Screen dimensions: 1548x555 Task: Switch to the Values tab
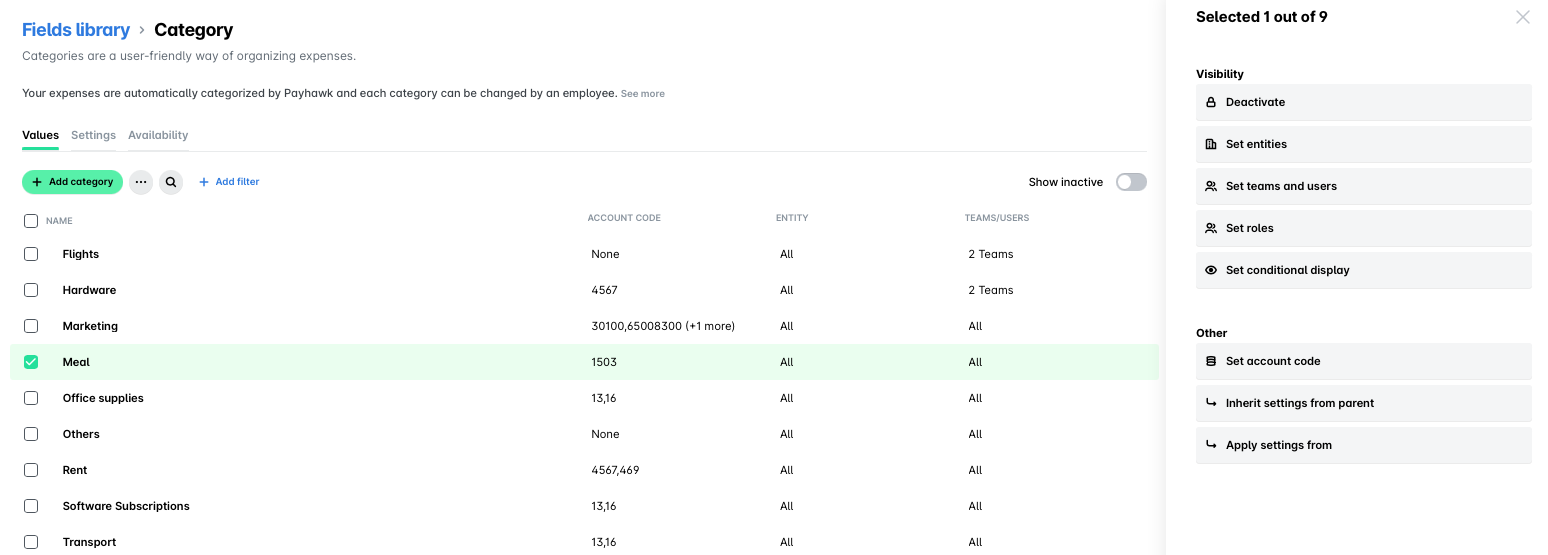click(40, 135)
